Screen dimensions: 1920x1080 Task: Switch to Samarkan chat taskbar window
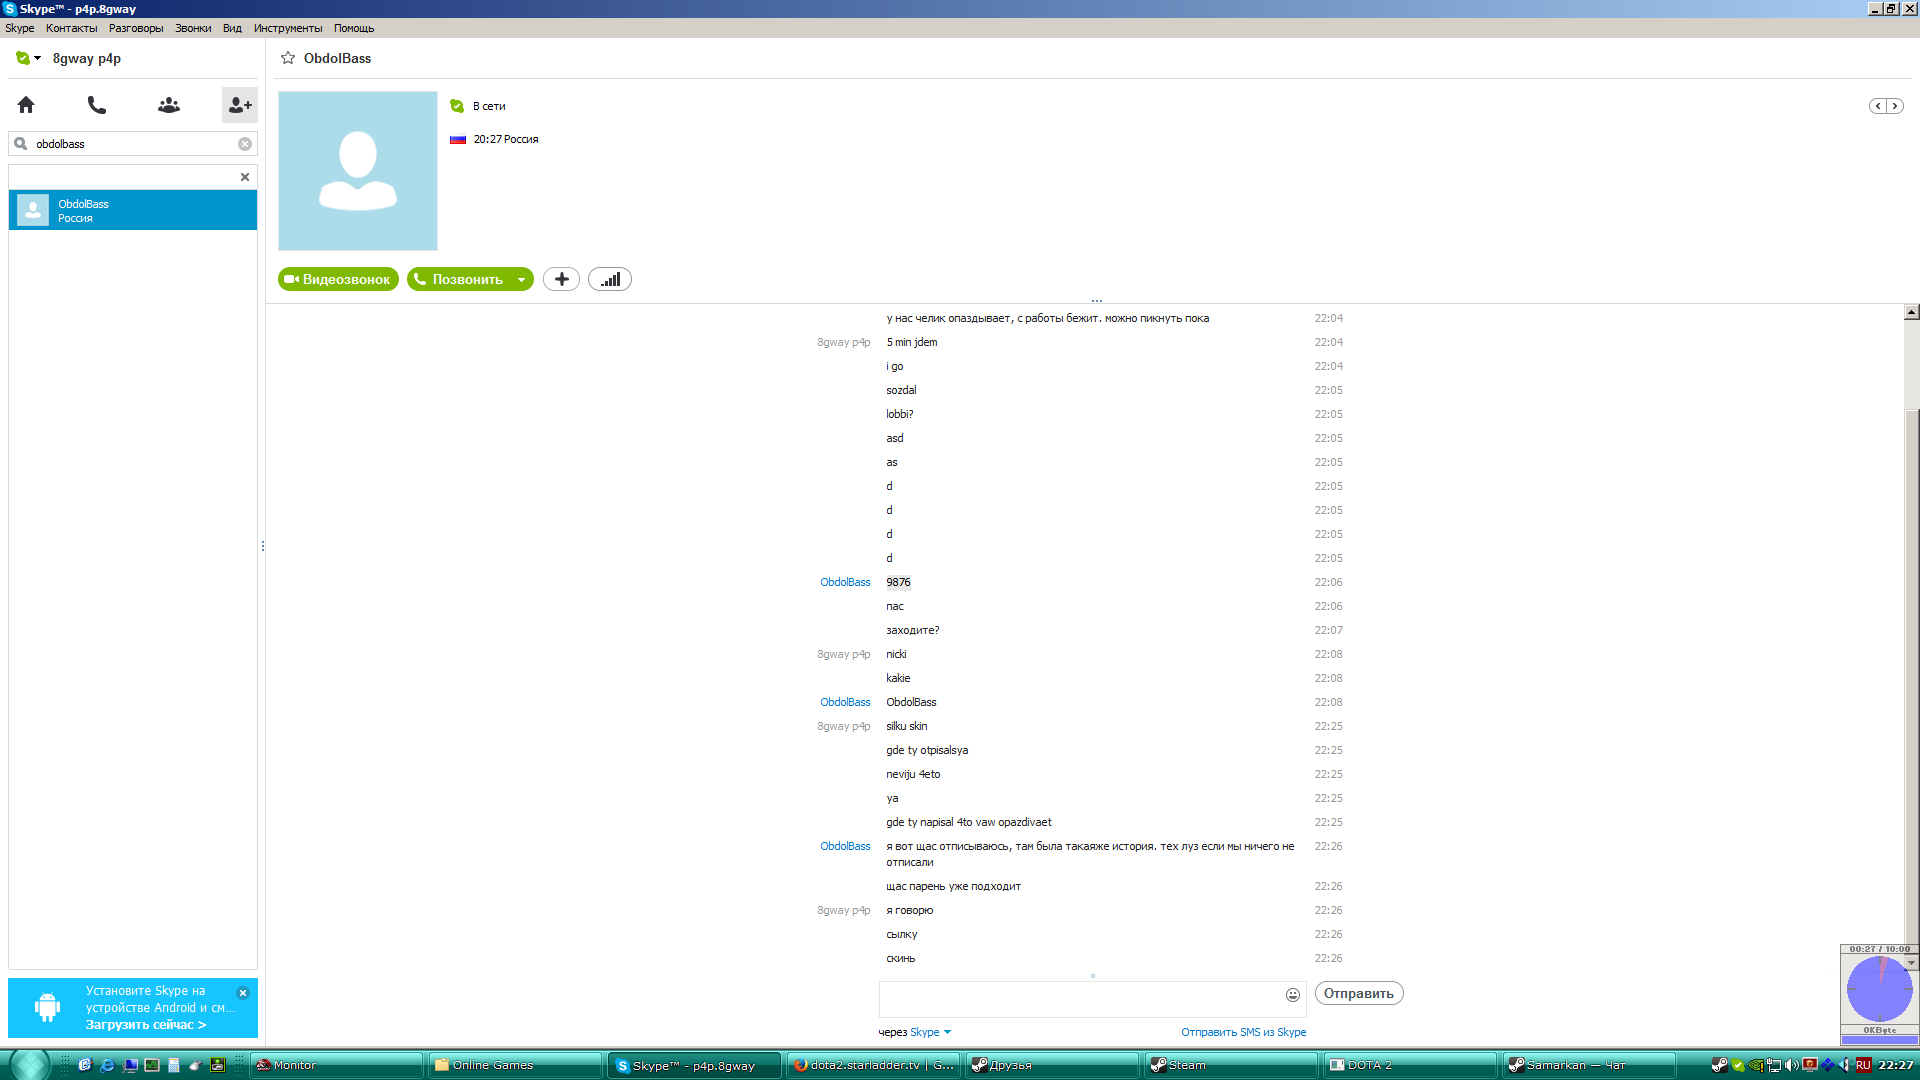tap(1590, 1065)
